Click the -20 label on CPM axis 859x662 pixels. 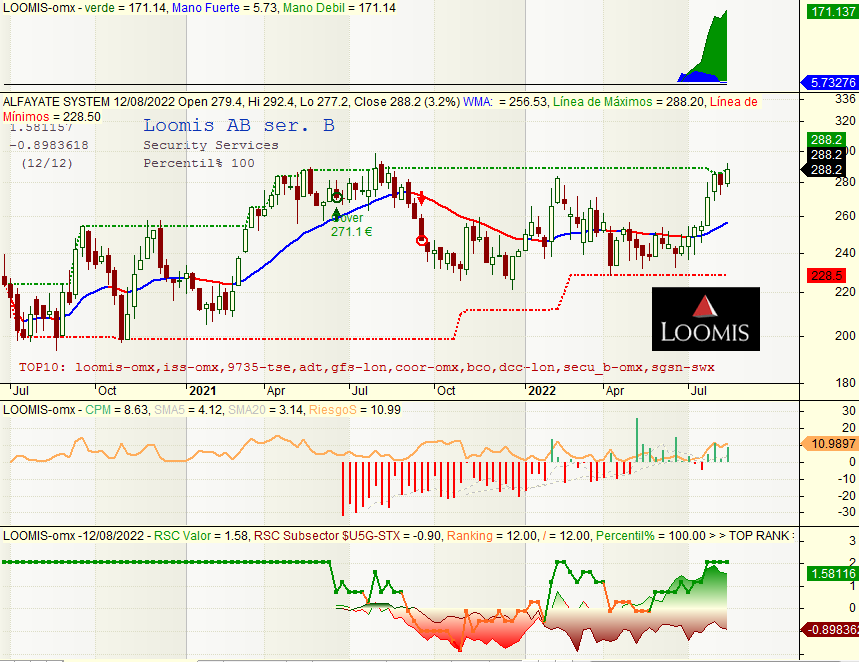coord(847,496)
